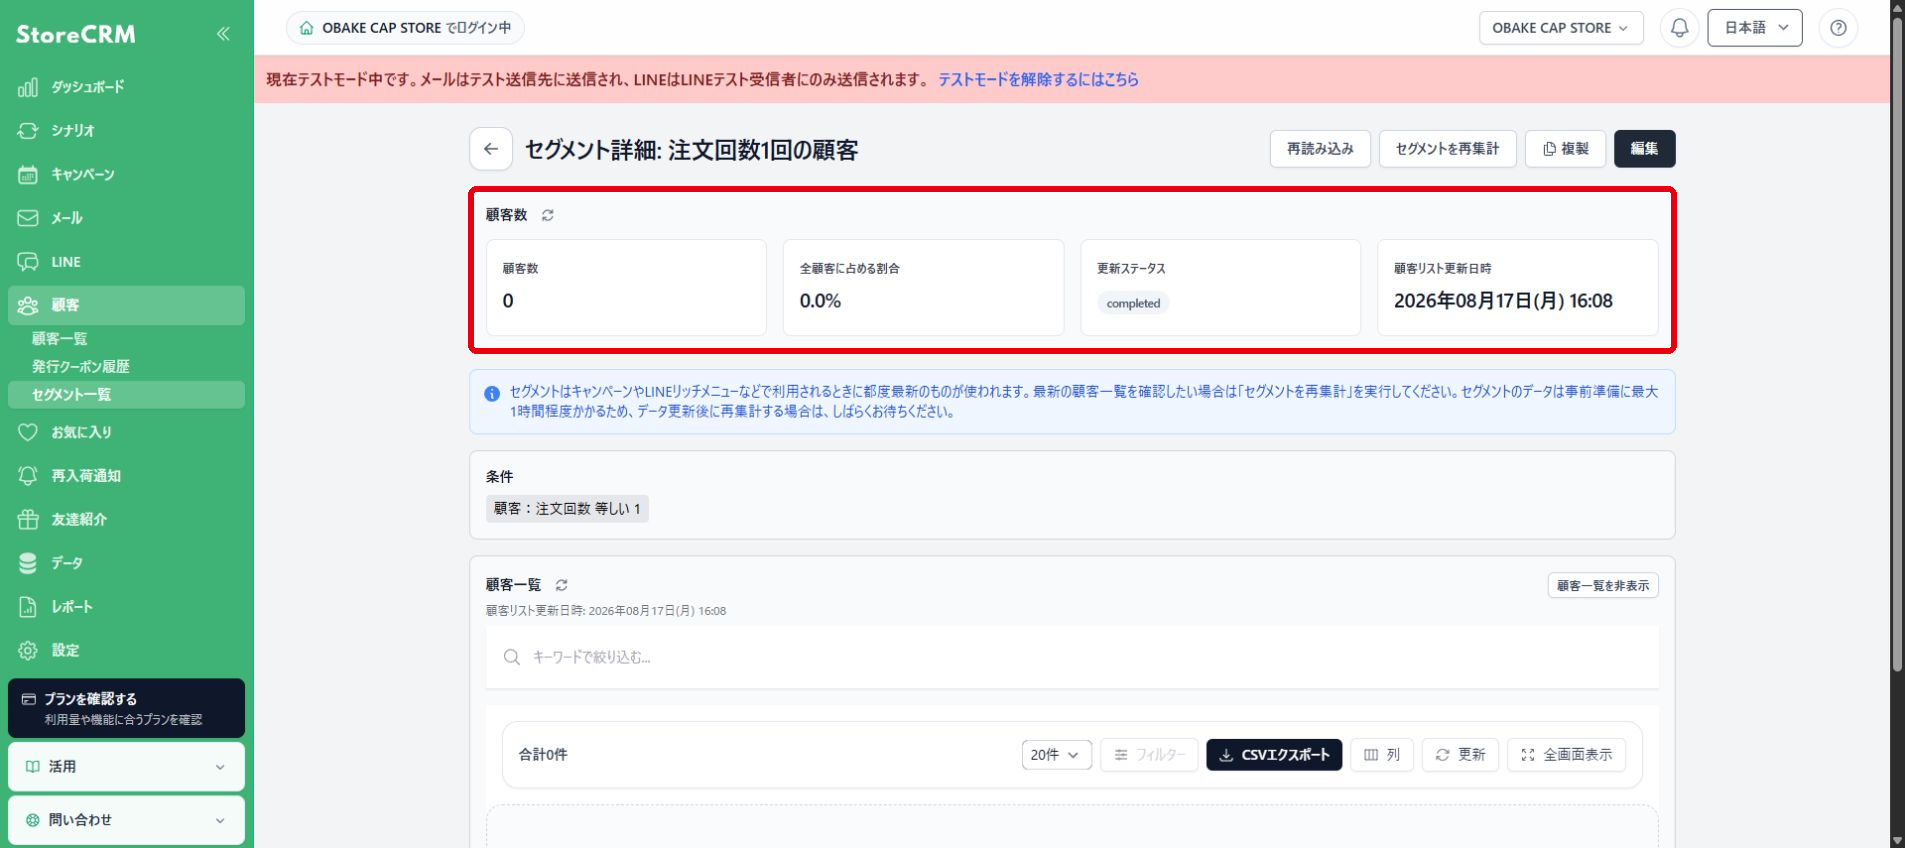Open 列 column settings

tap(1382, 755)
